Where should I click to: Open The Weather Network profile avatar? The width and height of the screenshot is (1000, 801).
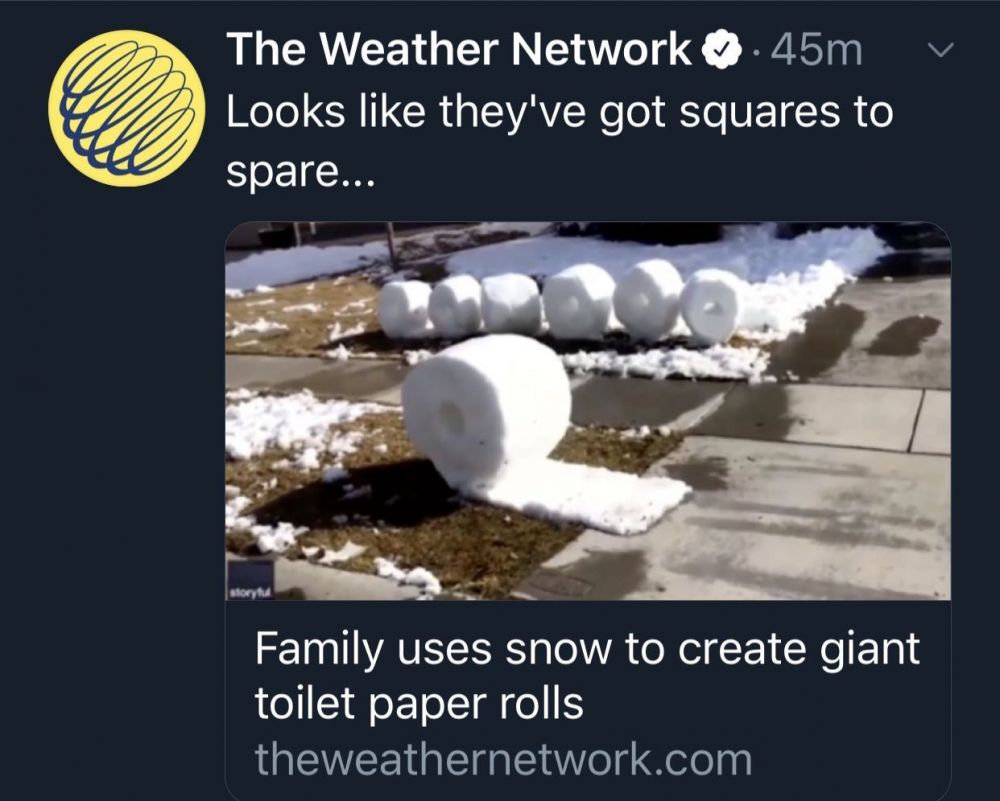coord(126,108)
